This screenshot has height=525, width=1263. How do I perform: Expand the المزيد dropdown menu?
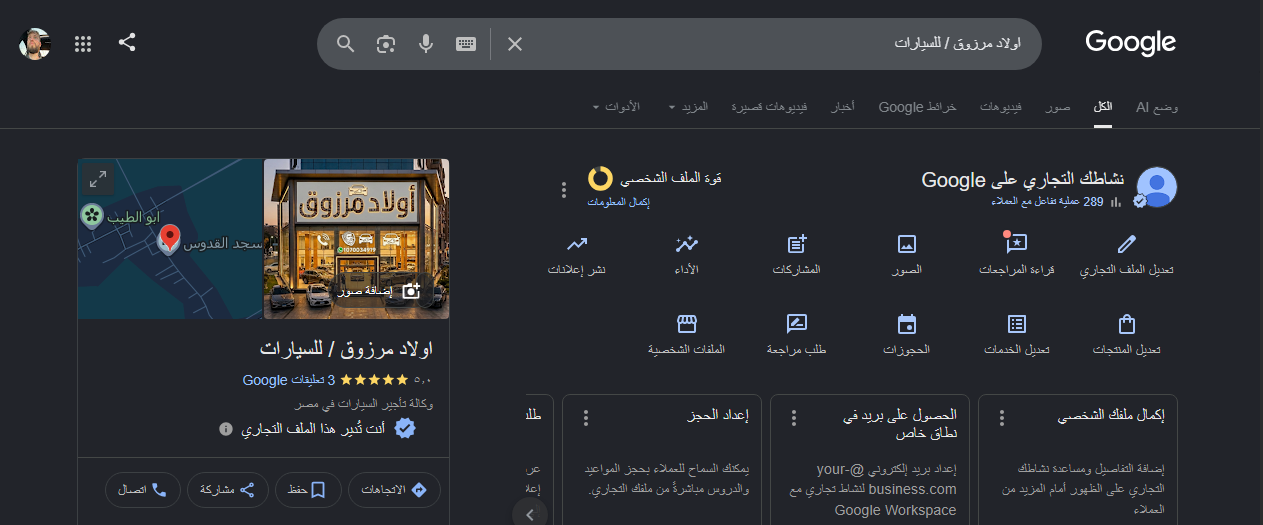(688, 106)
